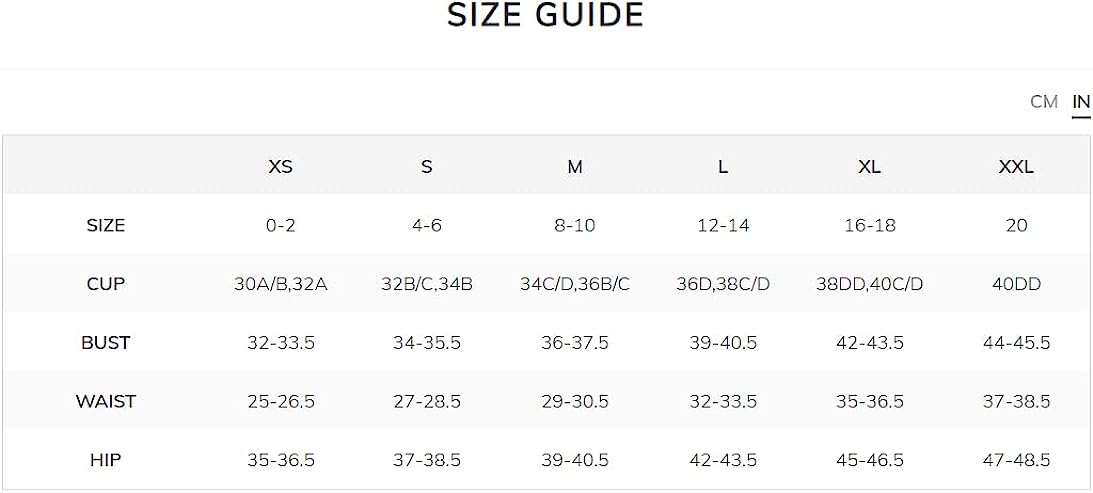Click the 8-10 size cell
The image size is (1093, 493).
[575, 226]
